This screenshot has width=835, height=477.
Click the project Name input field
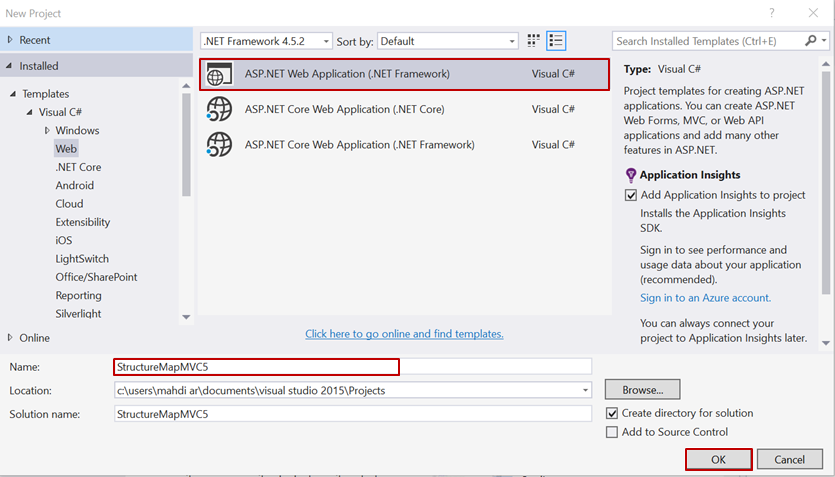(353, 367)
